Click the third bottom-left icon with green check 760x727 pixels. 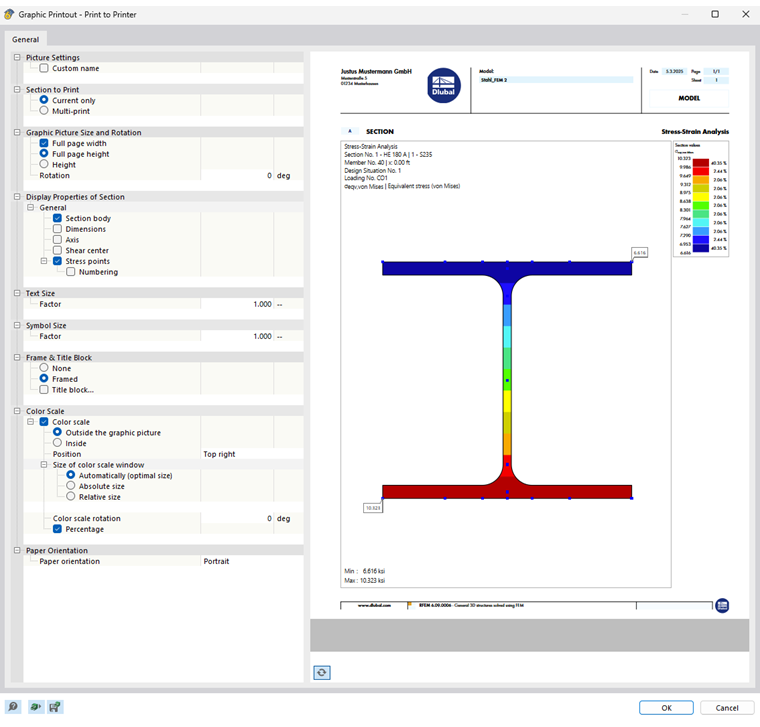click(55, 707)
